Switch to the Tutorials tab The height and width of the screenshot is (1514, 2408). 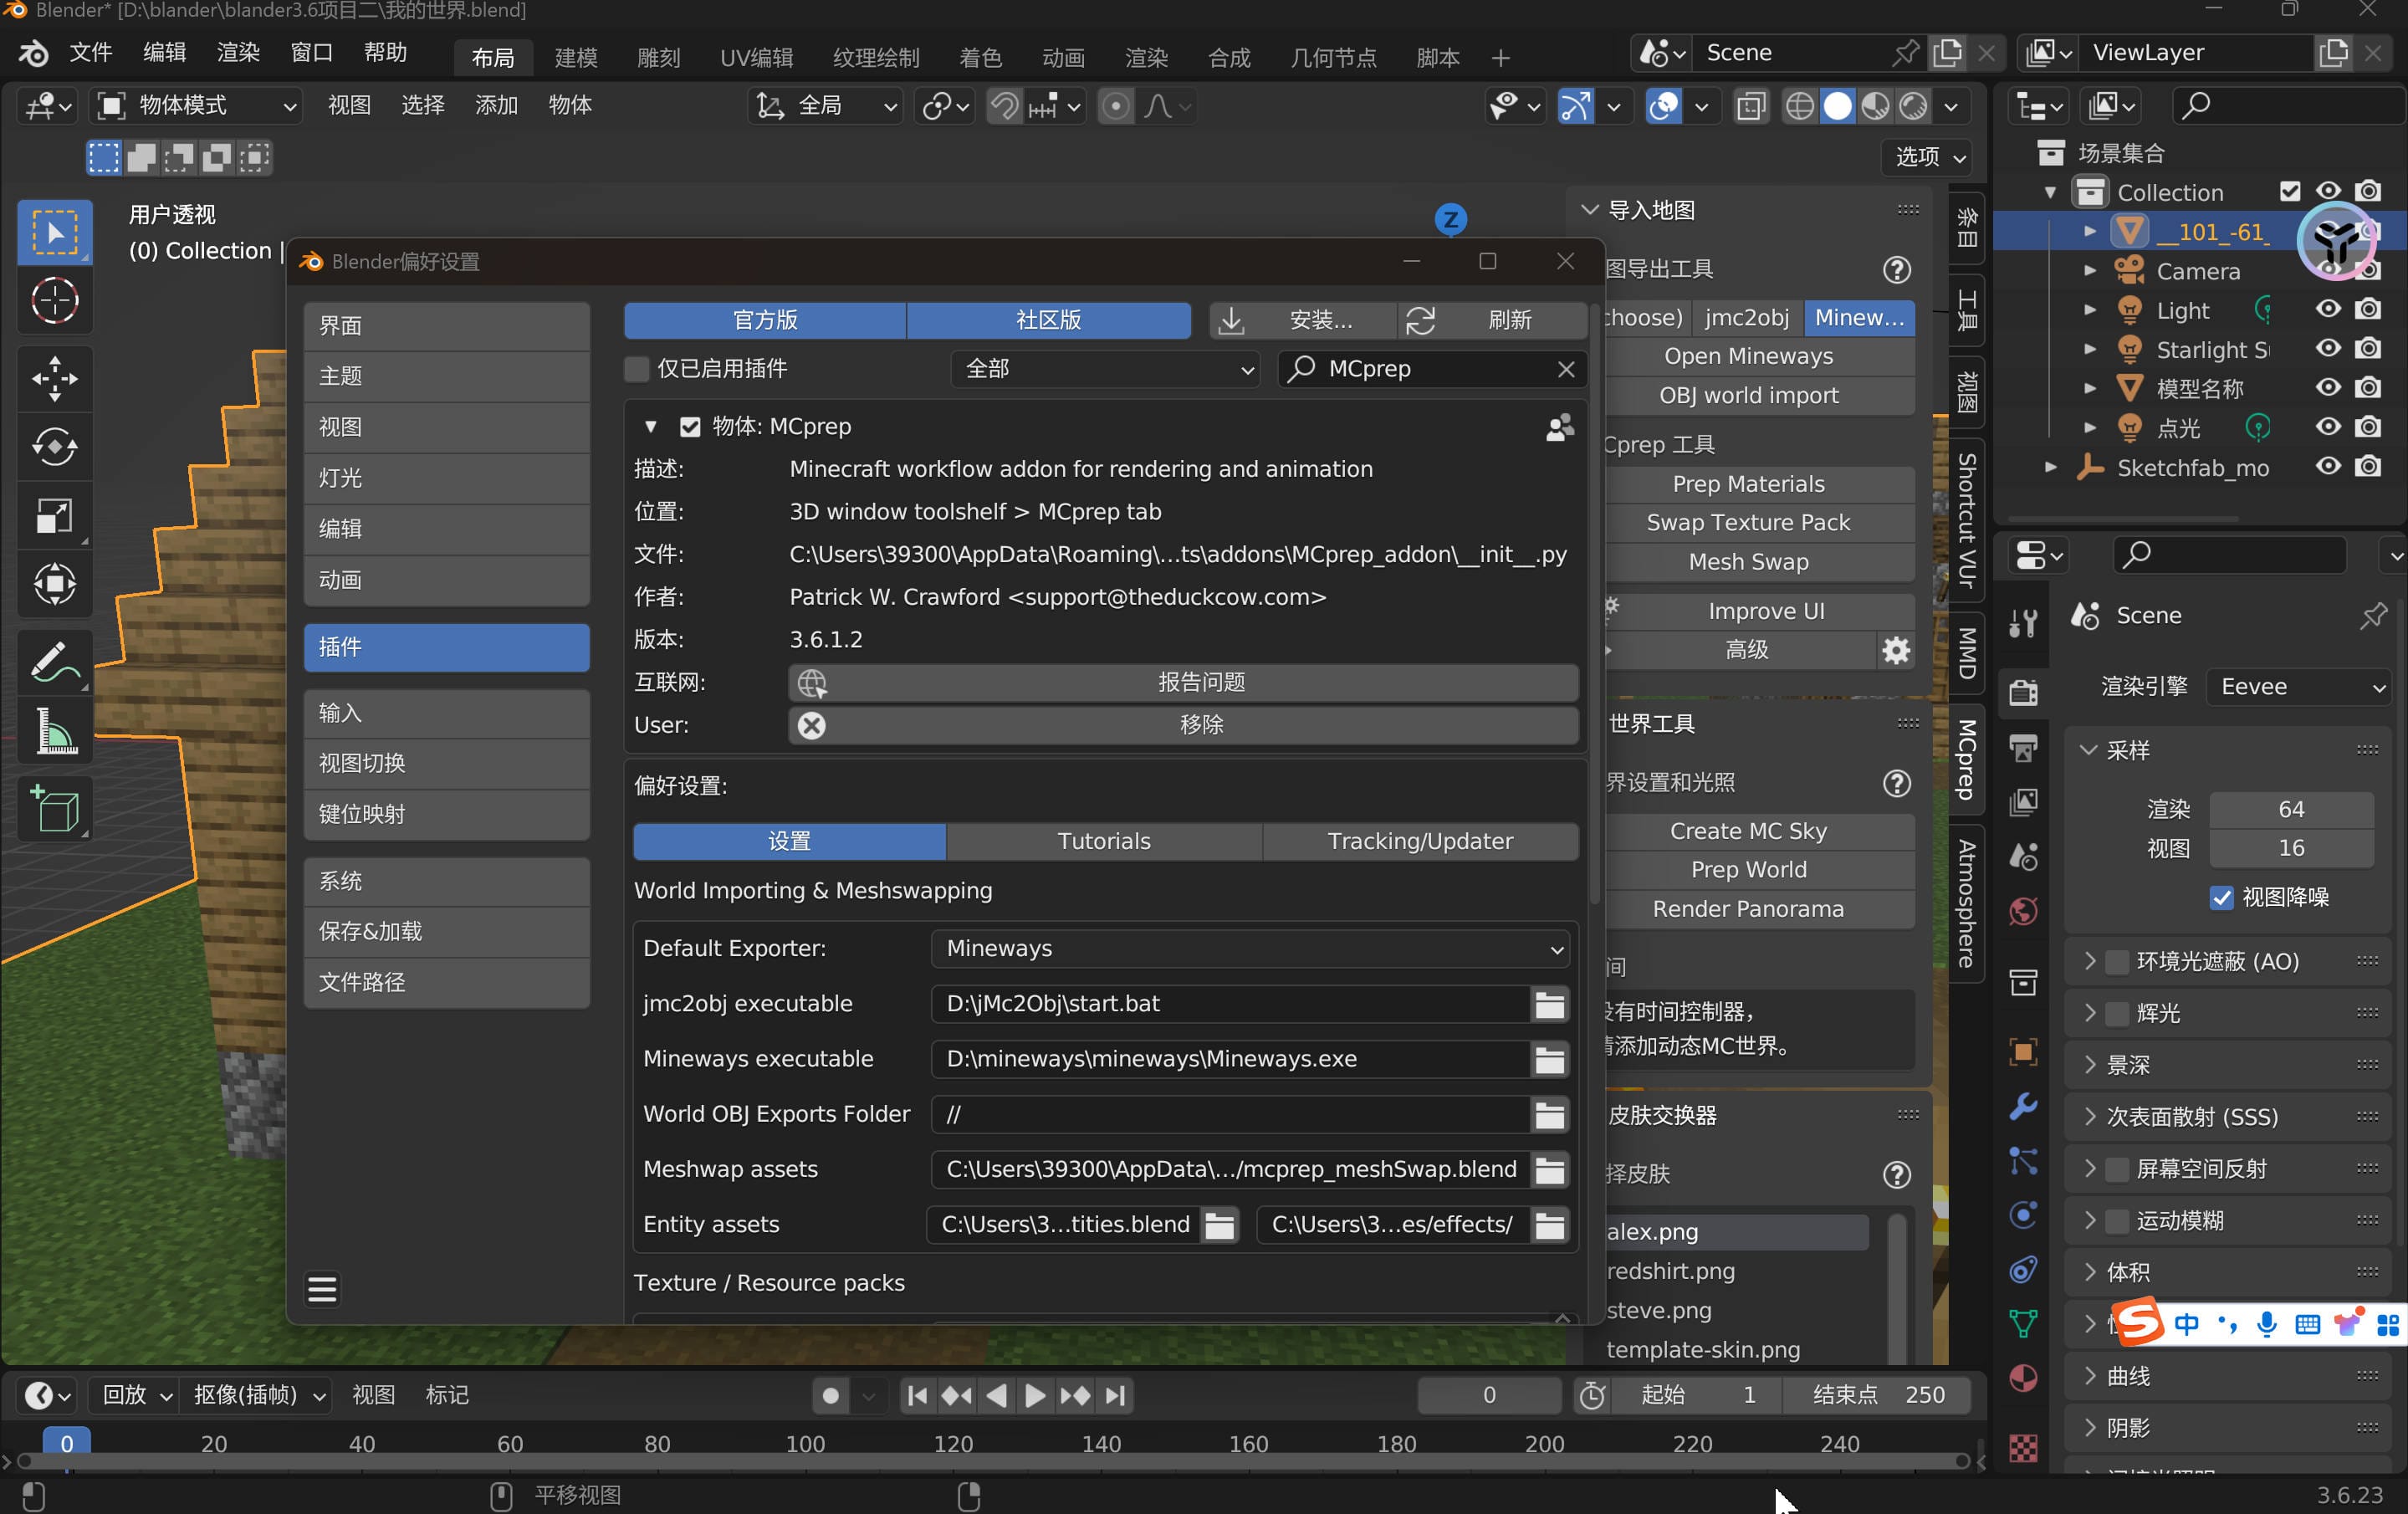tap(1103, 841)
